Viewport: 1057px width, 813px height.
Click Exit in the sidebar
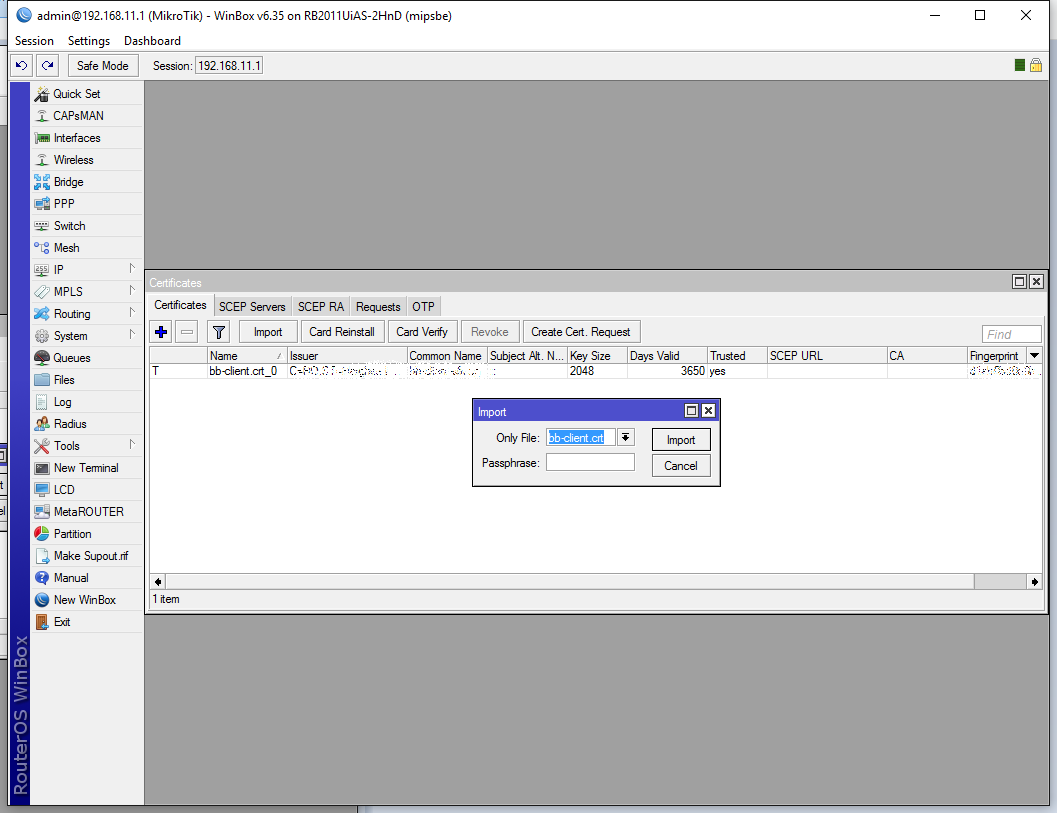(88, 622)
